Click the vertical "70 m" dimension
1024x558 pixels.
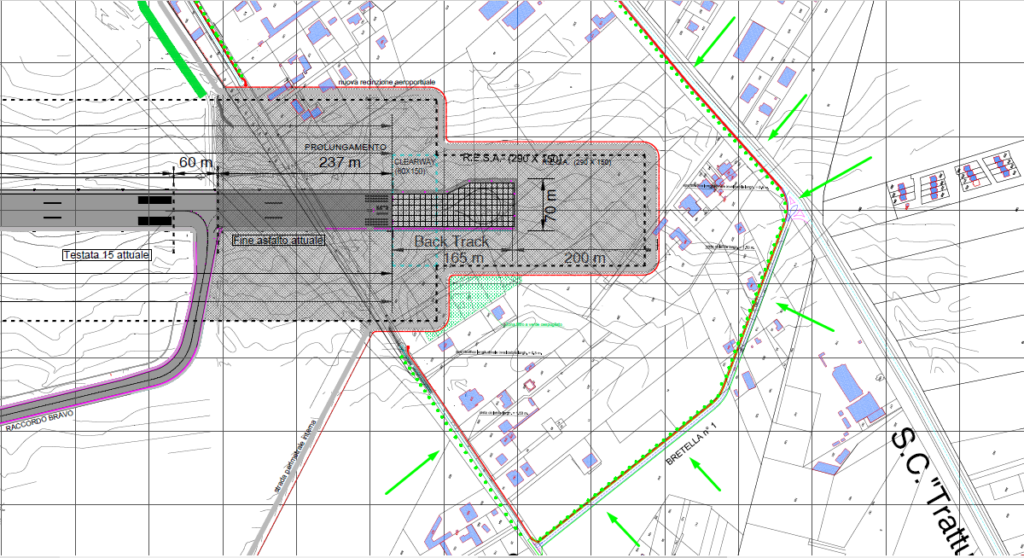(x=551, y=204)
